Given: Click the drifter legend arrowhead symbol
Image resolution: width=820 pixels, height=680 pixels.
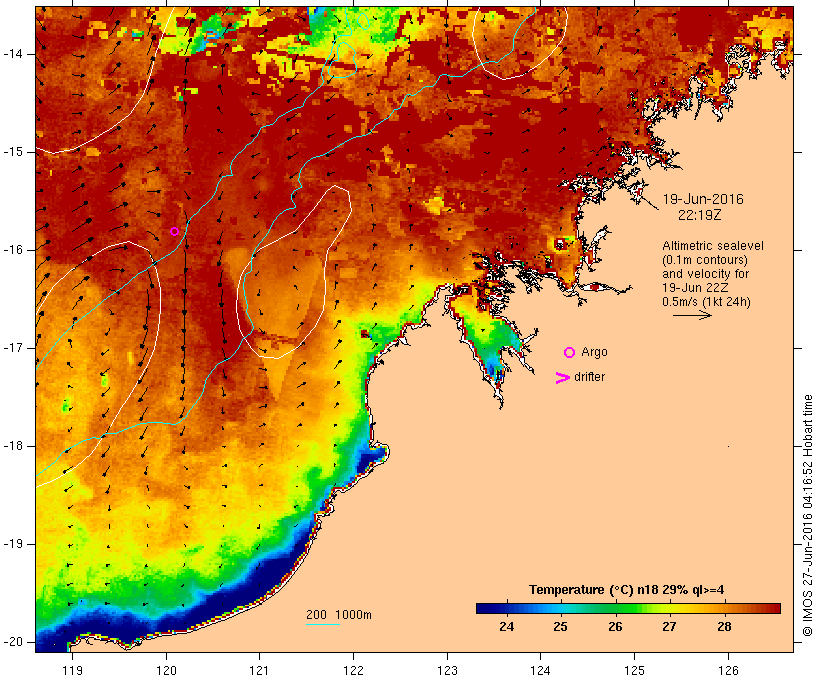Looking at the screenshot, I should (x=562, y=378).
